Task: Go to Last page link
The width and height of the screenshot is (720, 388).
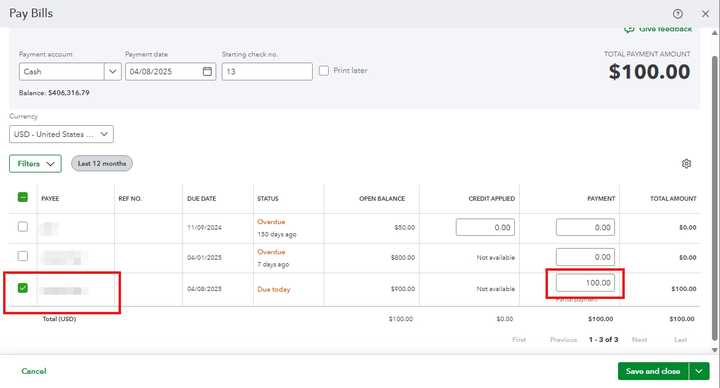Action: click(x=681, y=340)
